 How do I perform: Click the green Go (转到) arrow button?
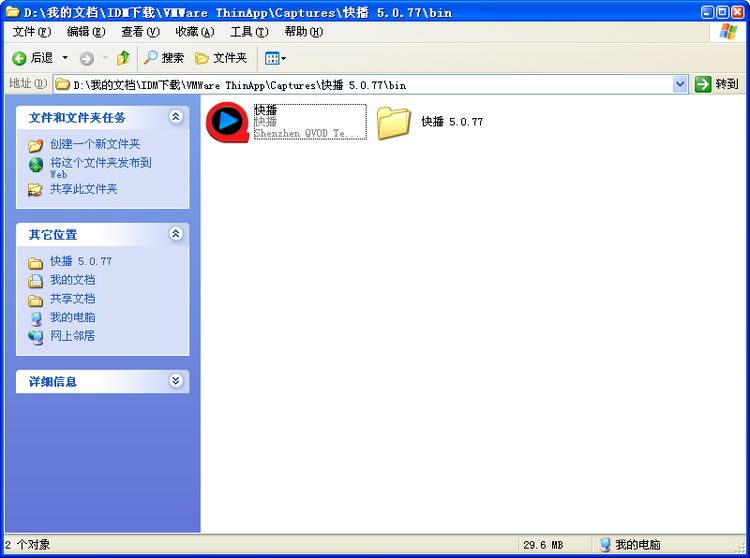click(x=704, y=84)
